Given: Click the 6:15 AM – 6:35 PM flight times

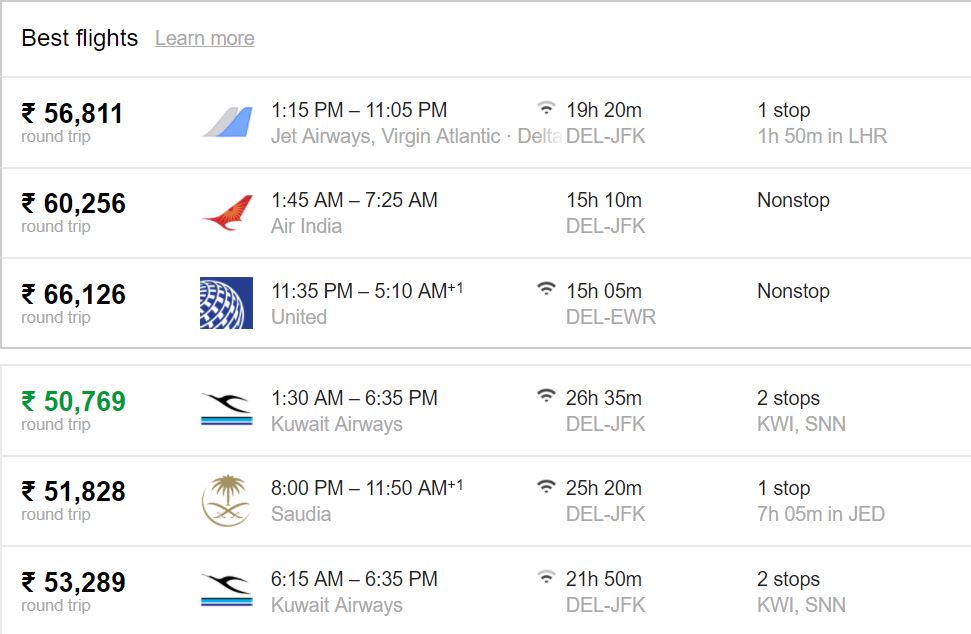Looking at the screenshot, I should coord(354,579).
